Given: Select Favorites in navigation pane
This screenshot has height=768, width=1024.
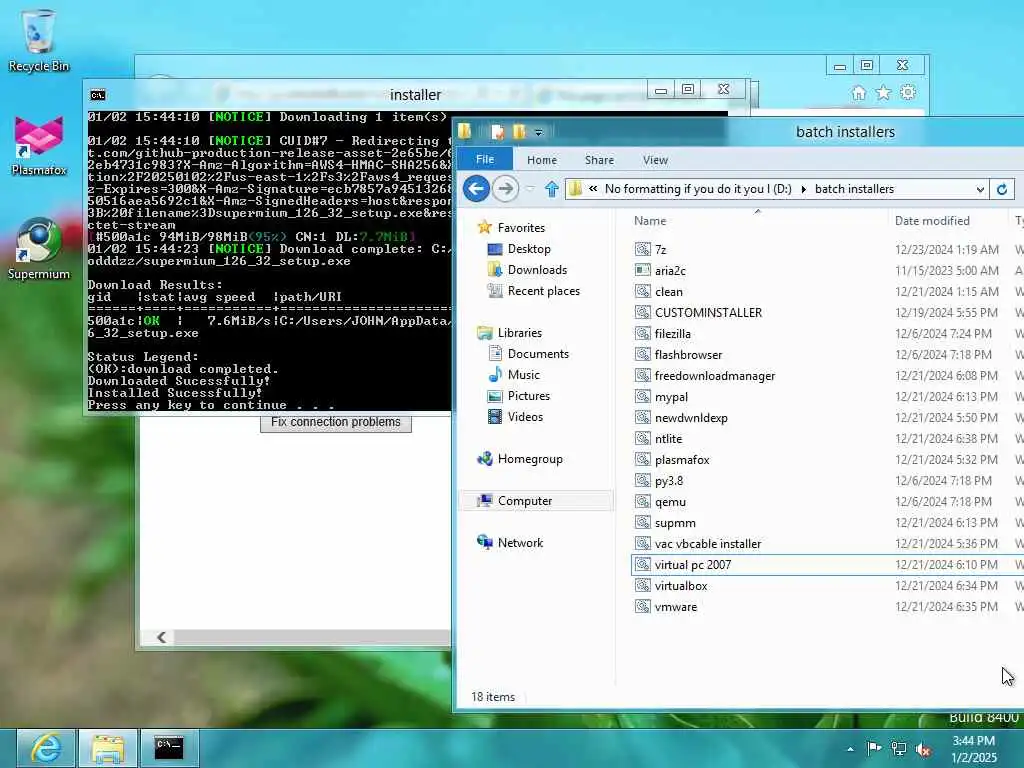Looking at the screenshot, I should coord(520,228).
